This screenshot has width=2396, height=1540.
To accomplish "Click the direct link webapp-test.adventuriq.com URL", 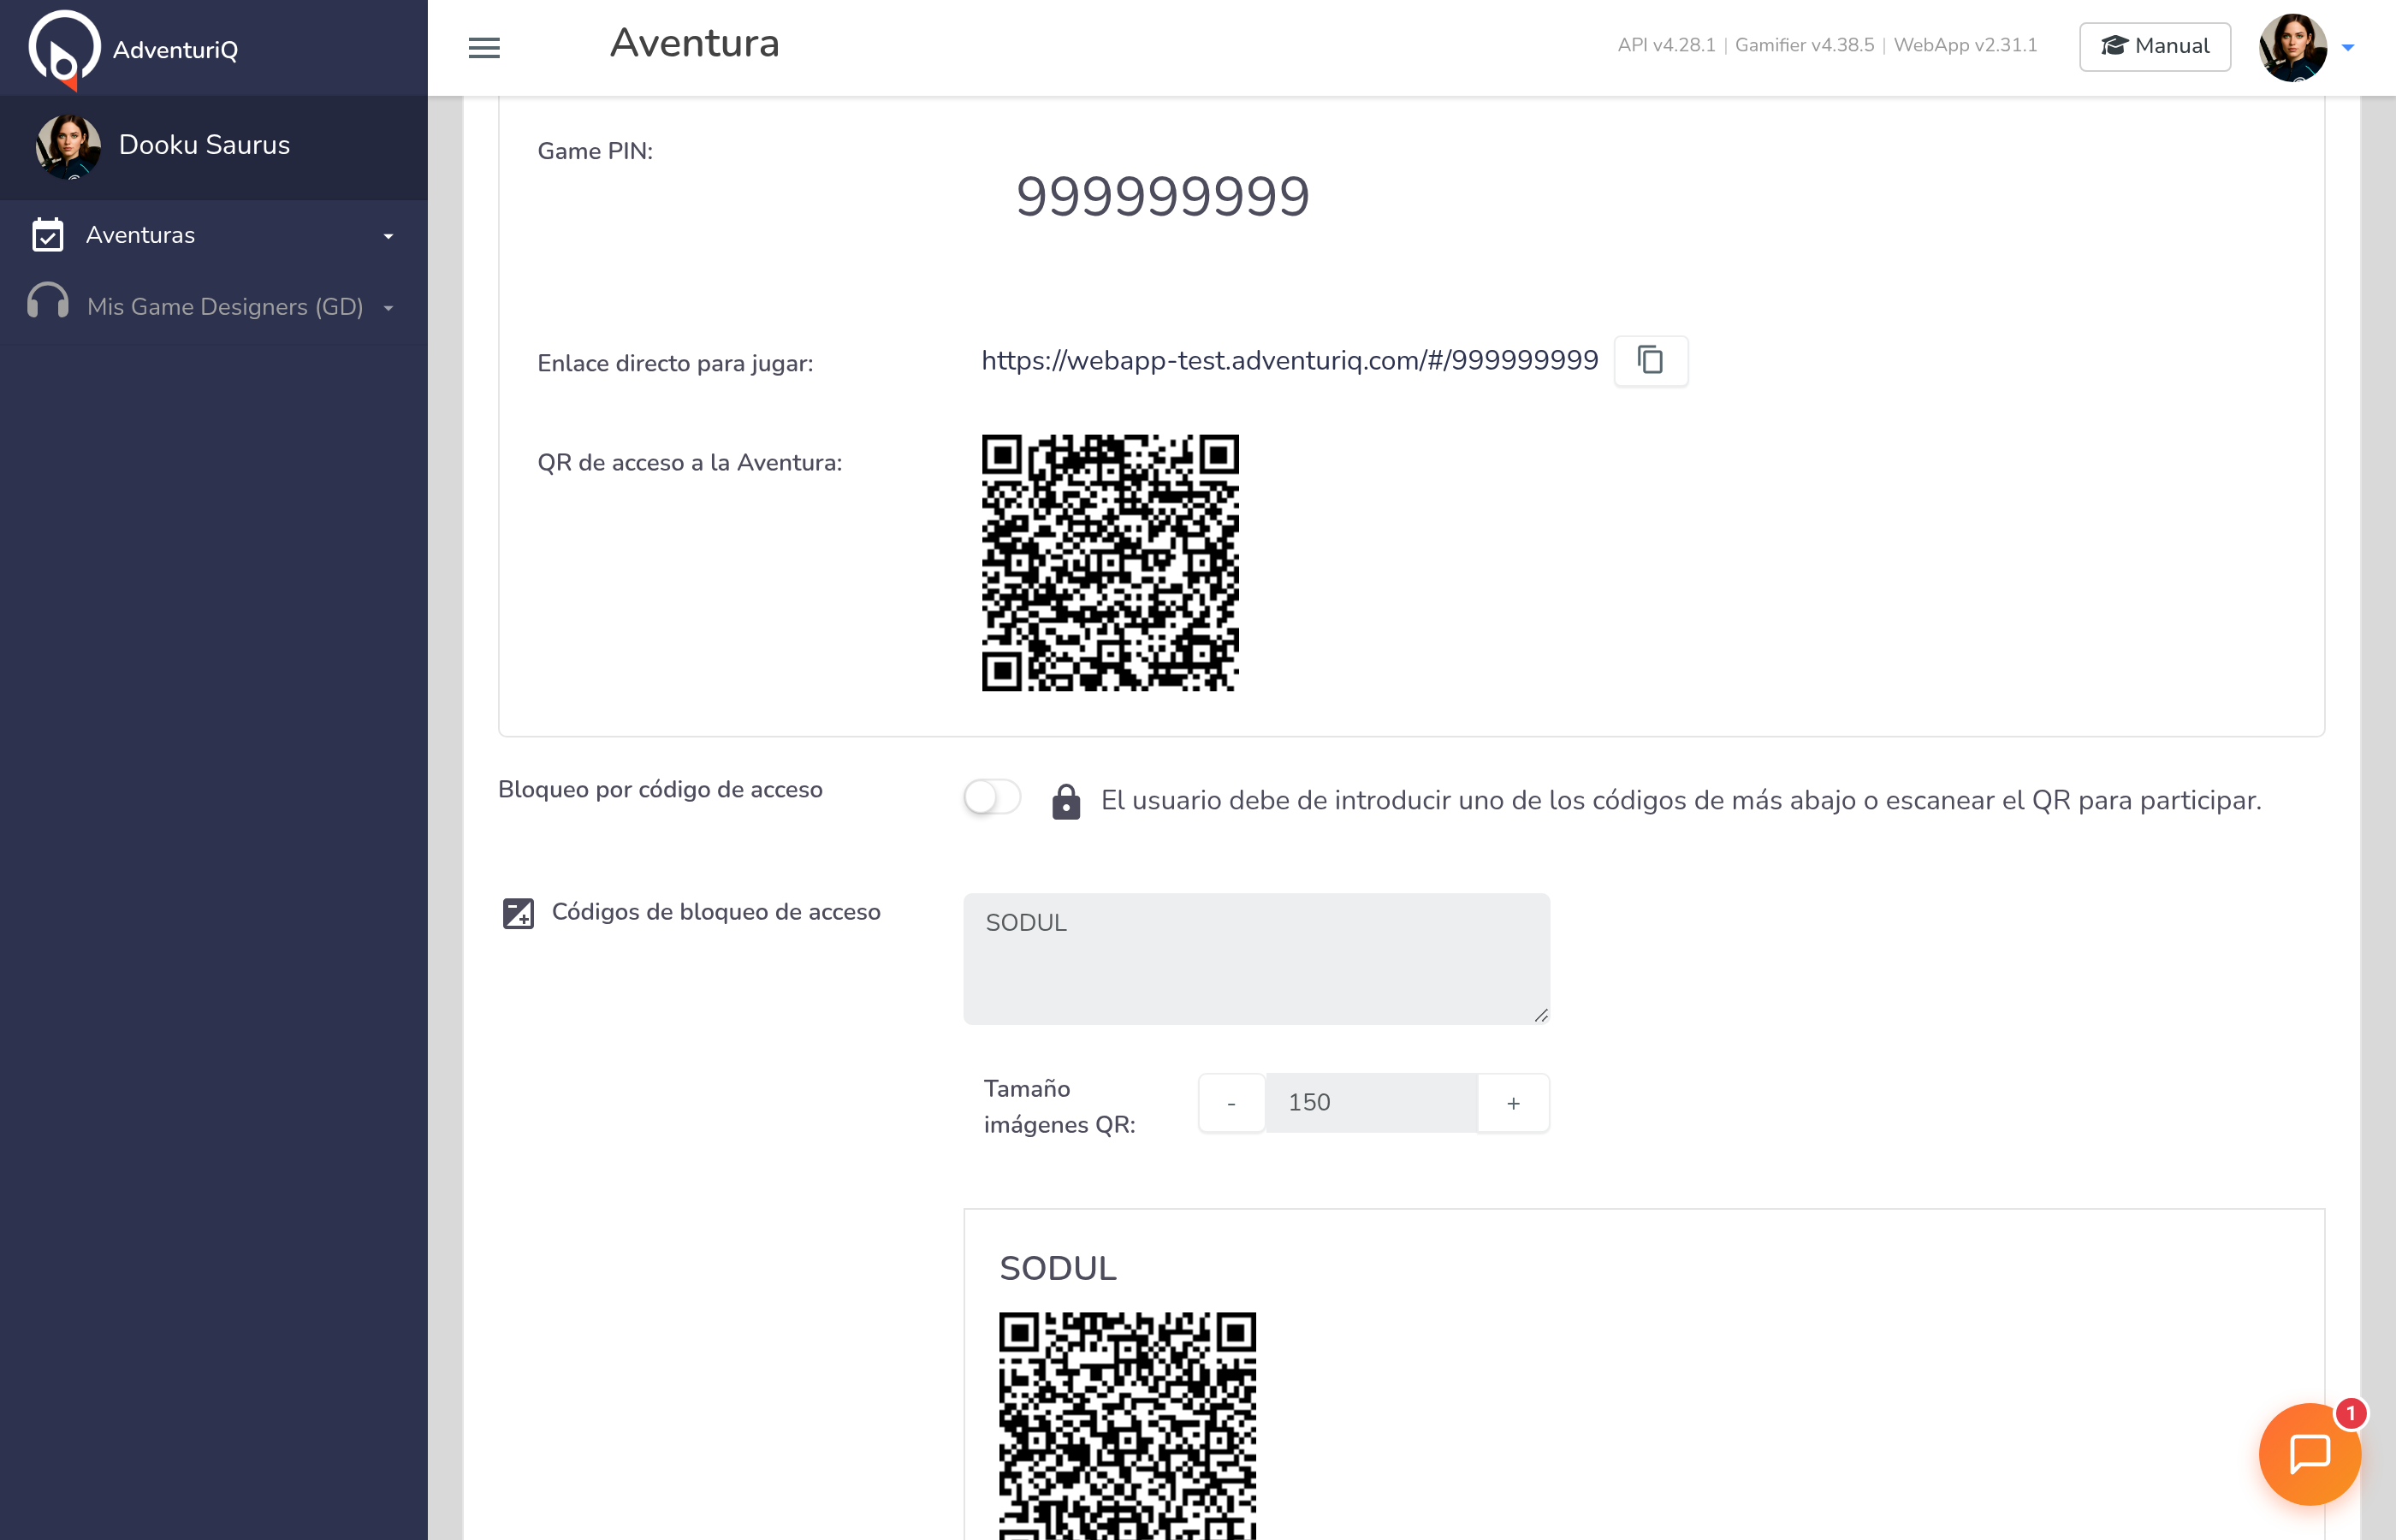I will [1290, 361].
